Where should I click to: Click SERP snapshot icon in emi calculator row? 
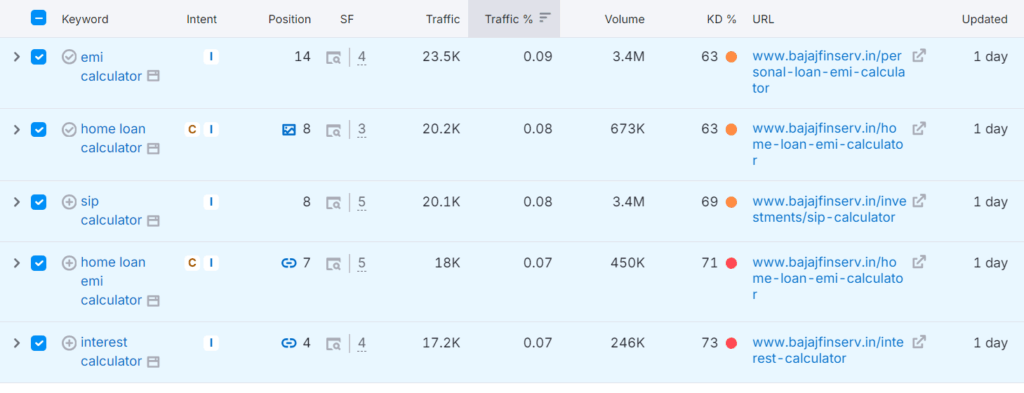[333, 57]
